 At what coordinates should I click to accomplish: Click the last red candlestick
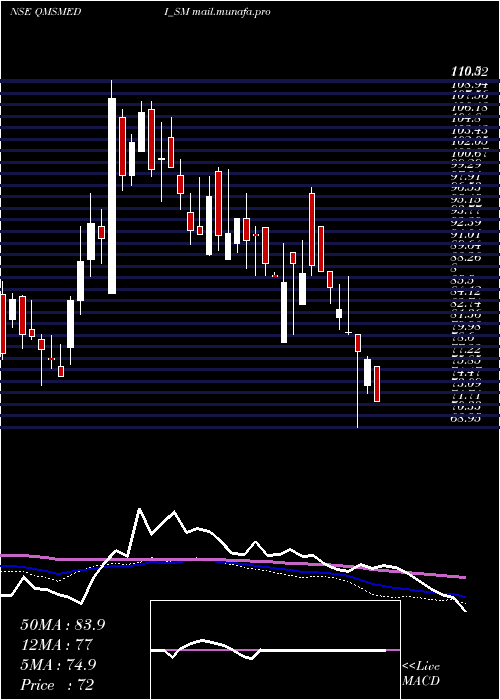point(377,384)
